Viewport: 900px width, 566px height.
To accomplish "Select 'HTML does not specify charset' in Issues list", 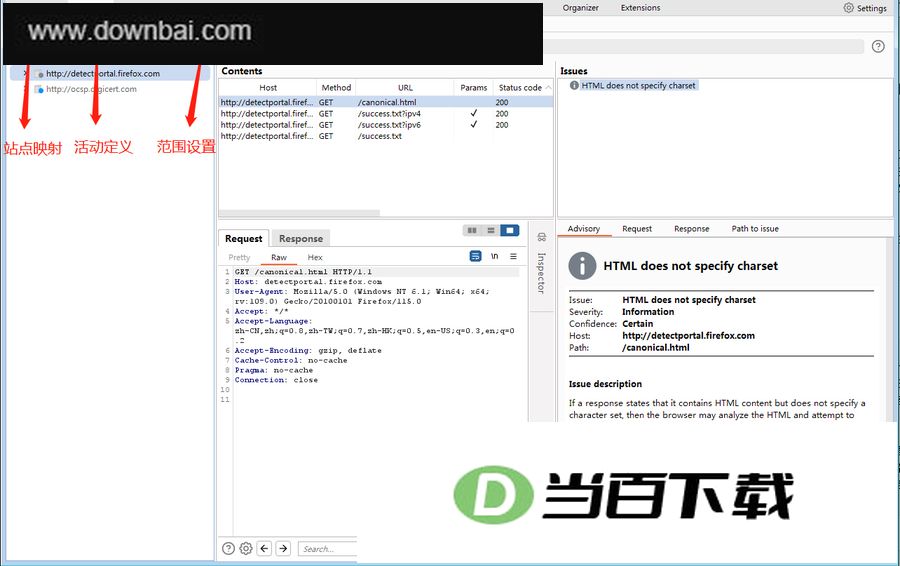I will [638, 86].
